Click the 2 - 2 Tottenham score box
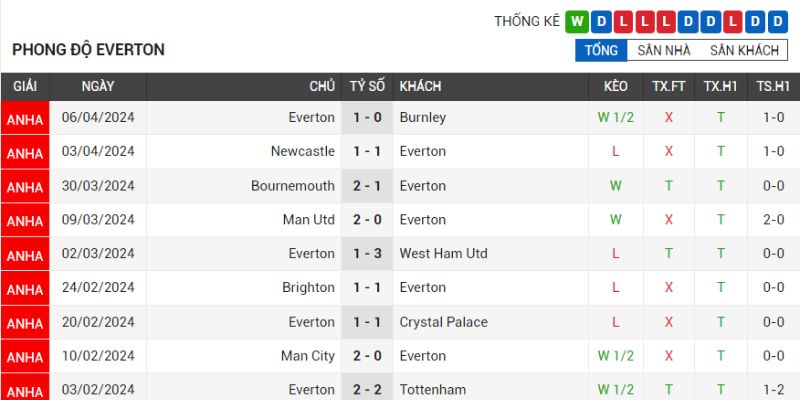 point(367,389)
